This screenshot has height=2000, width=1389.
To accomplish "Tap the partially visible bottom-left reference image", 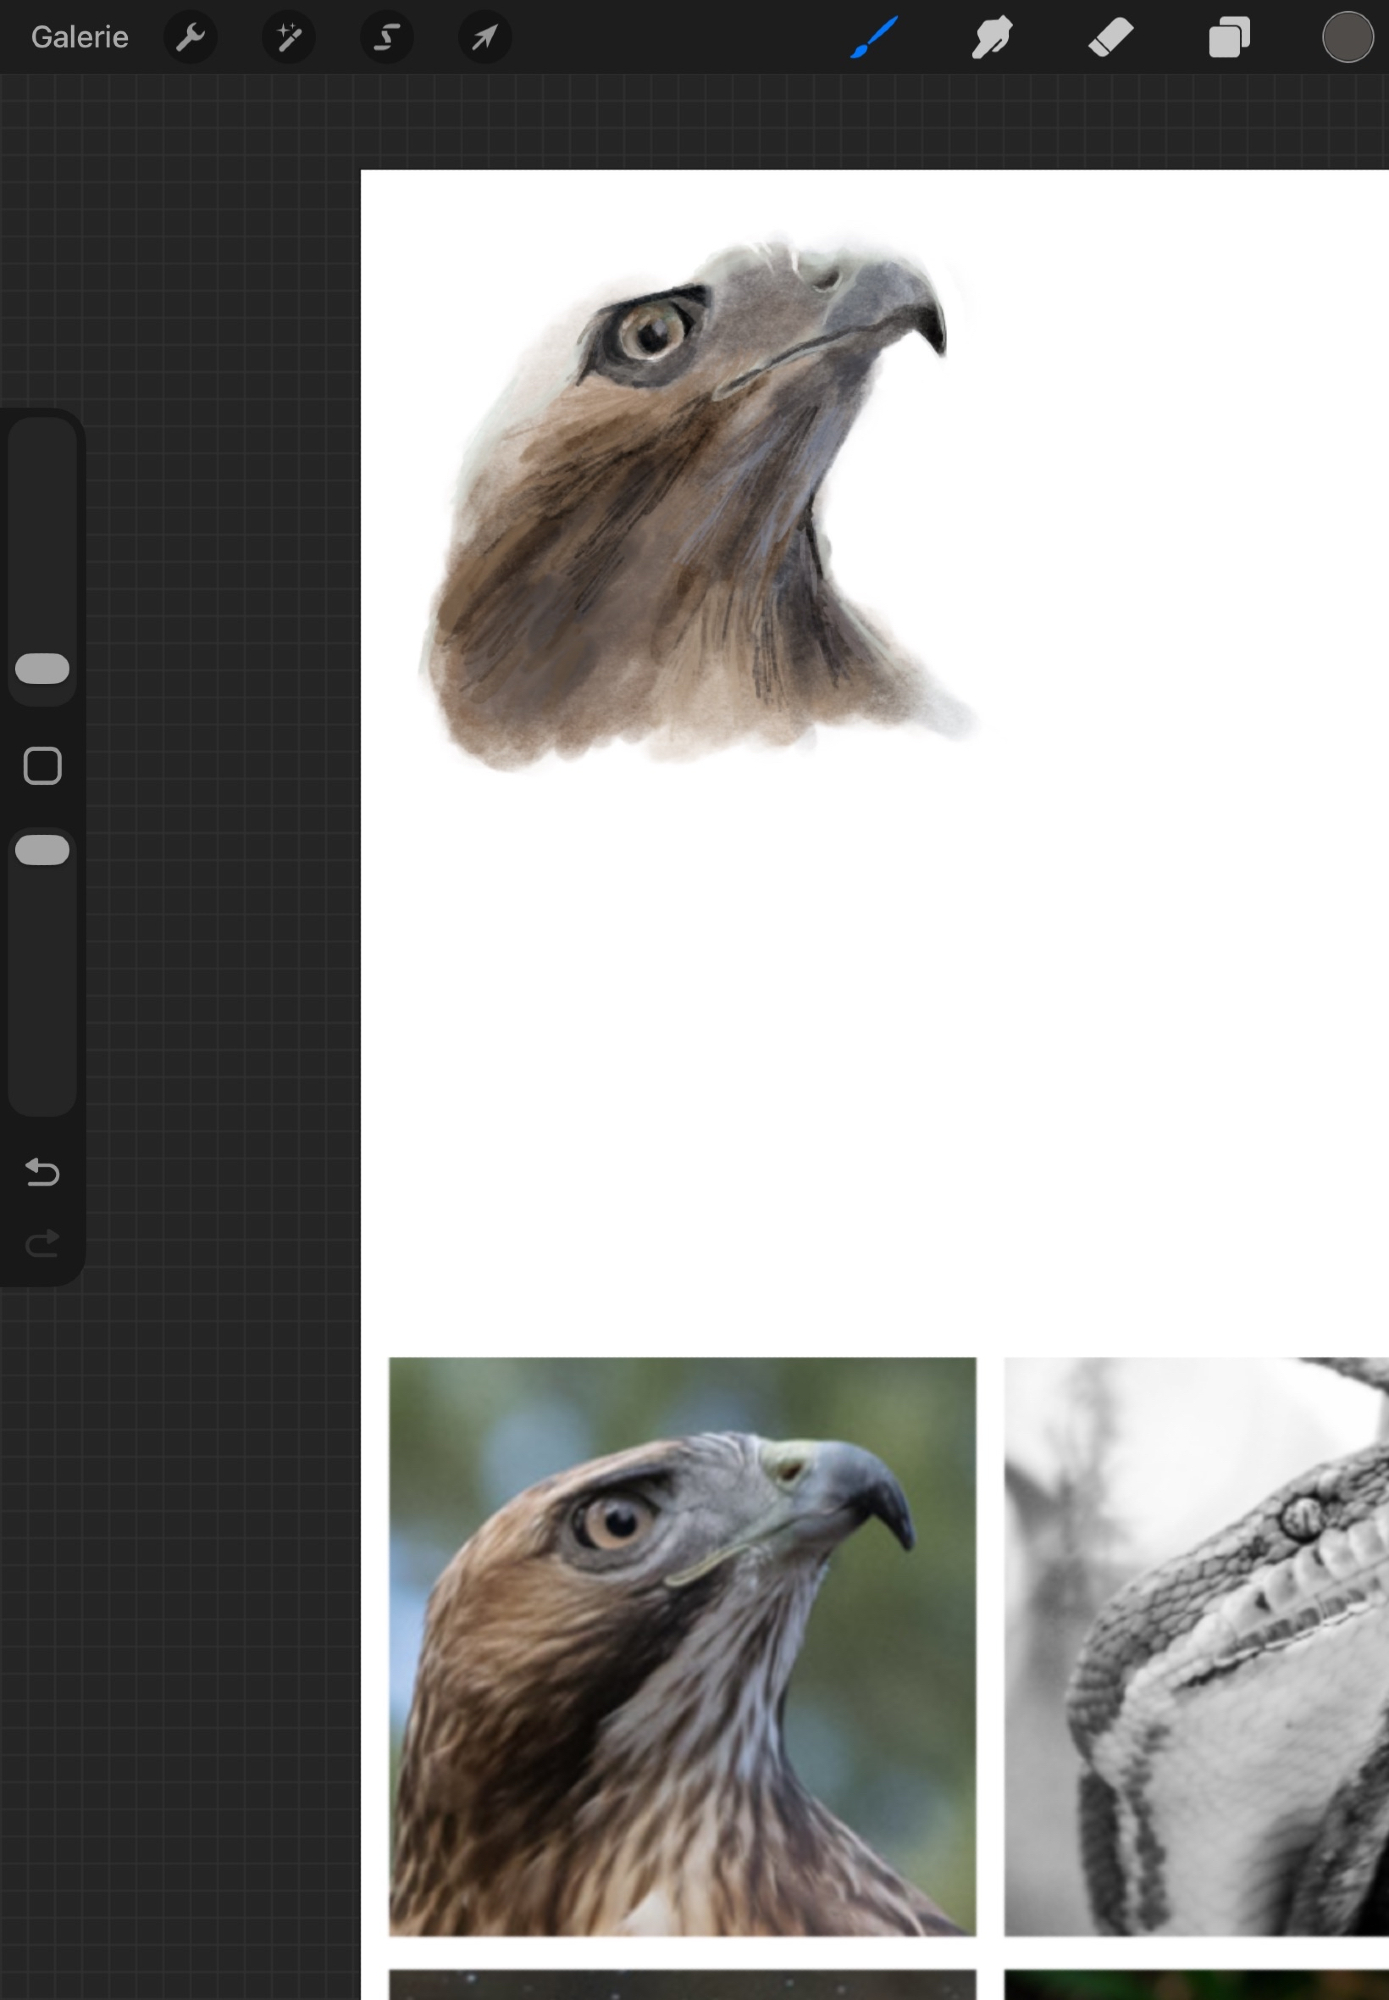I will (x=682, y=1984).
